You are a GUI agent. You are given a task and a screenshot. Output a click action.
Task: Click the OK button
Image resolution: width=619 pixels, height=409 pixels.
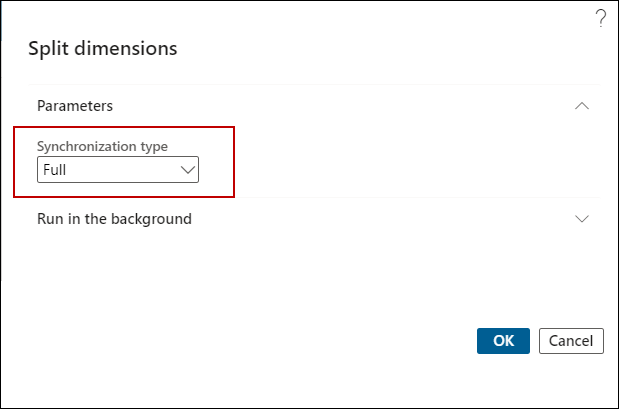[x=503, y=341]
